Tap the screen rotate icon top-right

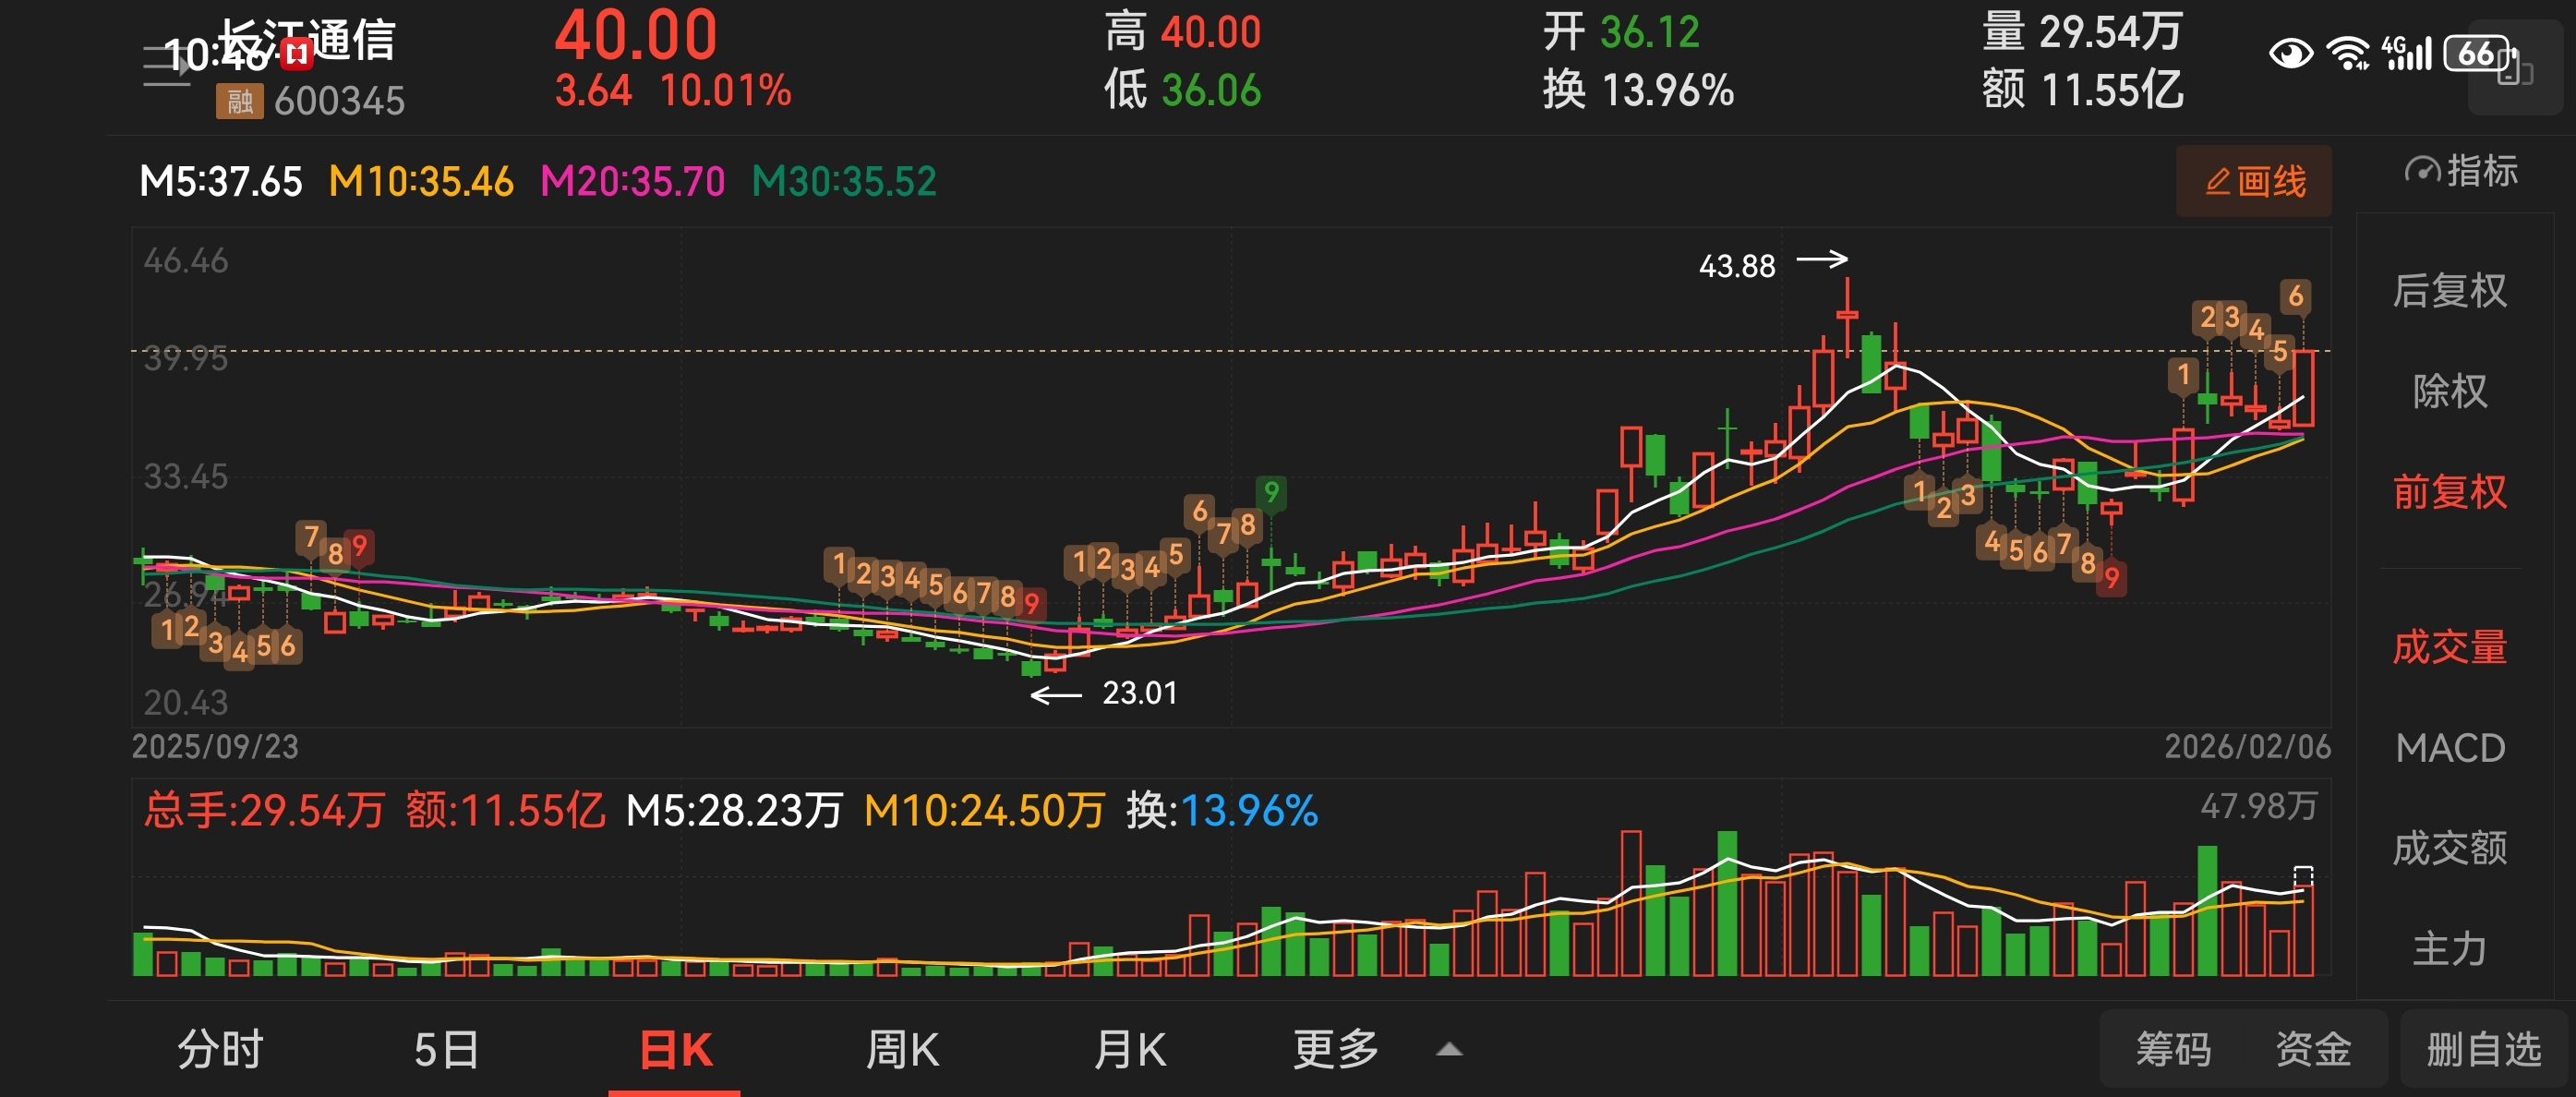coord(2514,68)
